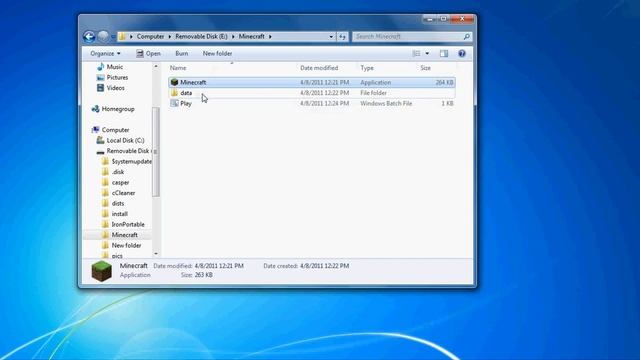Click New folder in the toolbar
This screenshot has height=360, width=640.
coord(217,53)
